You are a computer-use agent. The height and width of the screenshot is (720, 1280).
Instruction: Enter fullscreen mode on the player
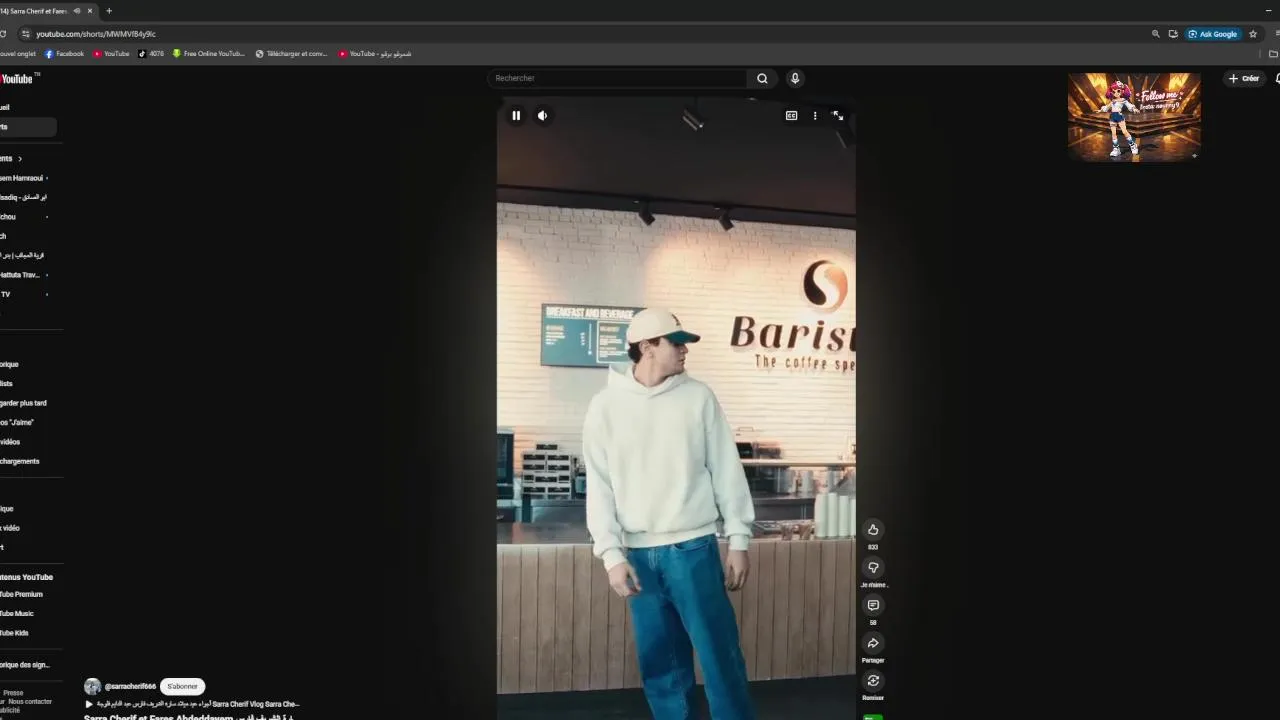[838, 116]
